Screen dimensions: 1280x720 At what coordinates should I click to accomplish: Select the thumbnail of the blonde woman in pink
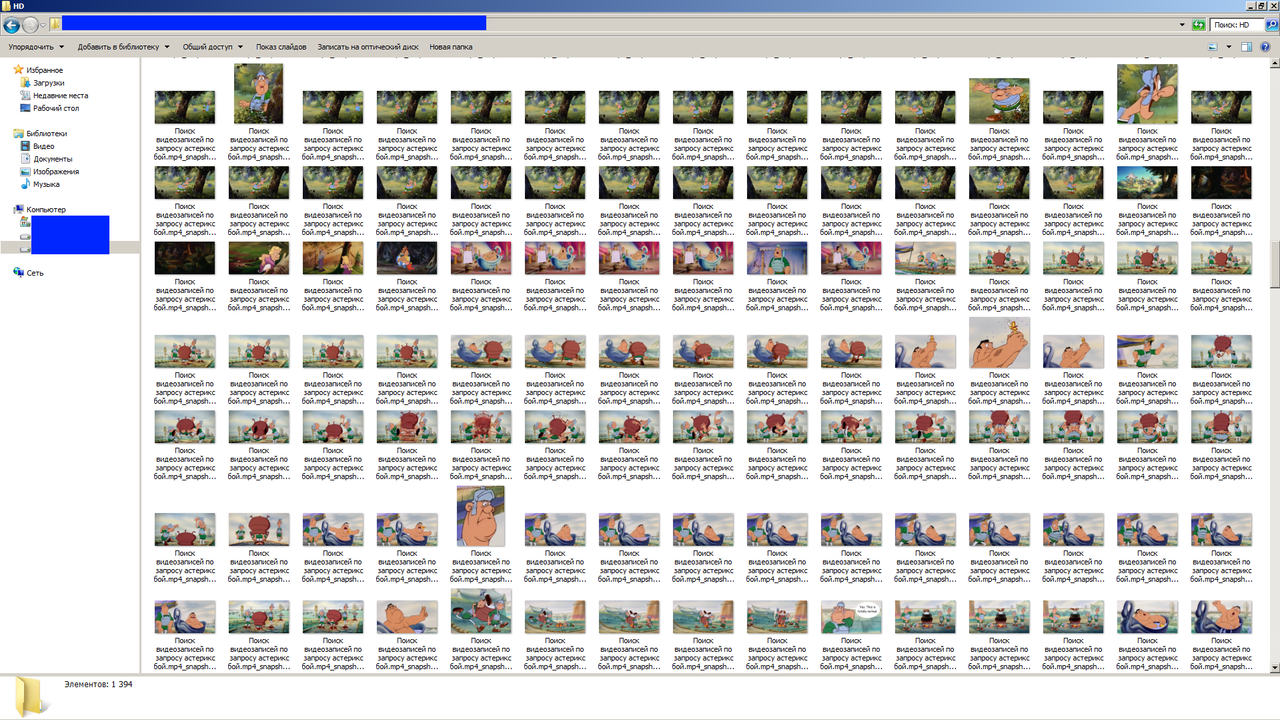[258, 258]
